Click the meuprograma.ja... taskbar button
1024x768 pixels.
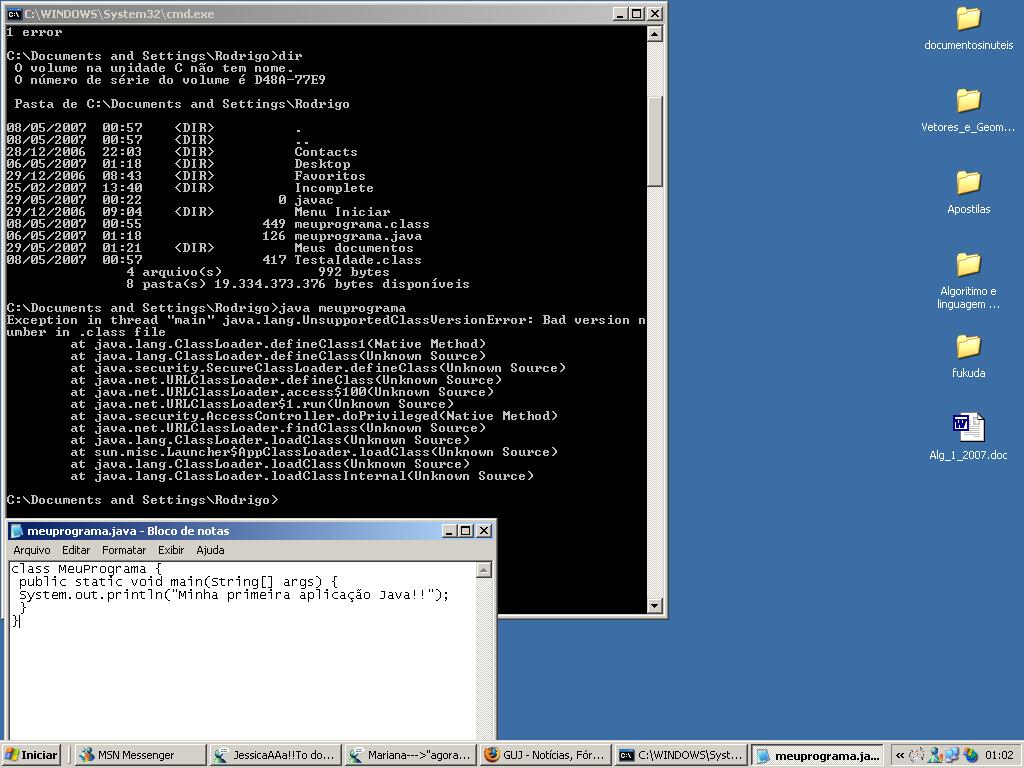(x=817, y=755)
